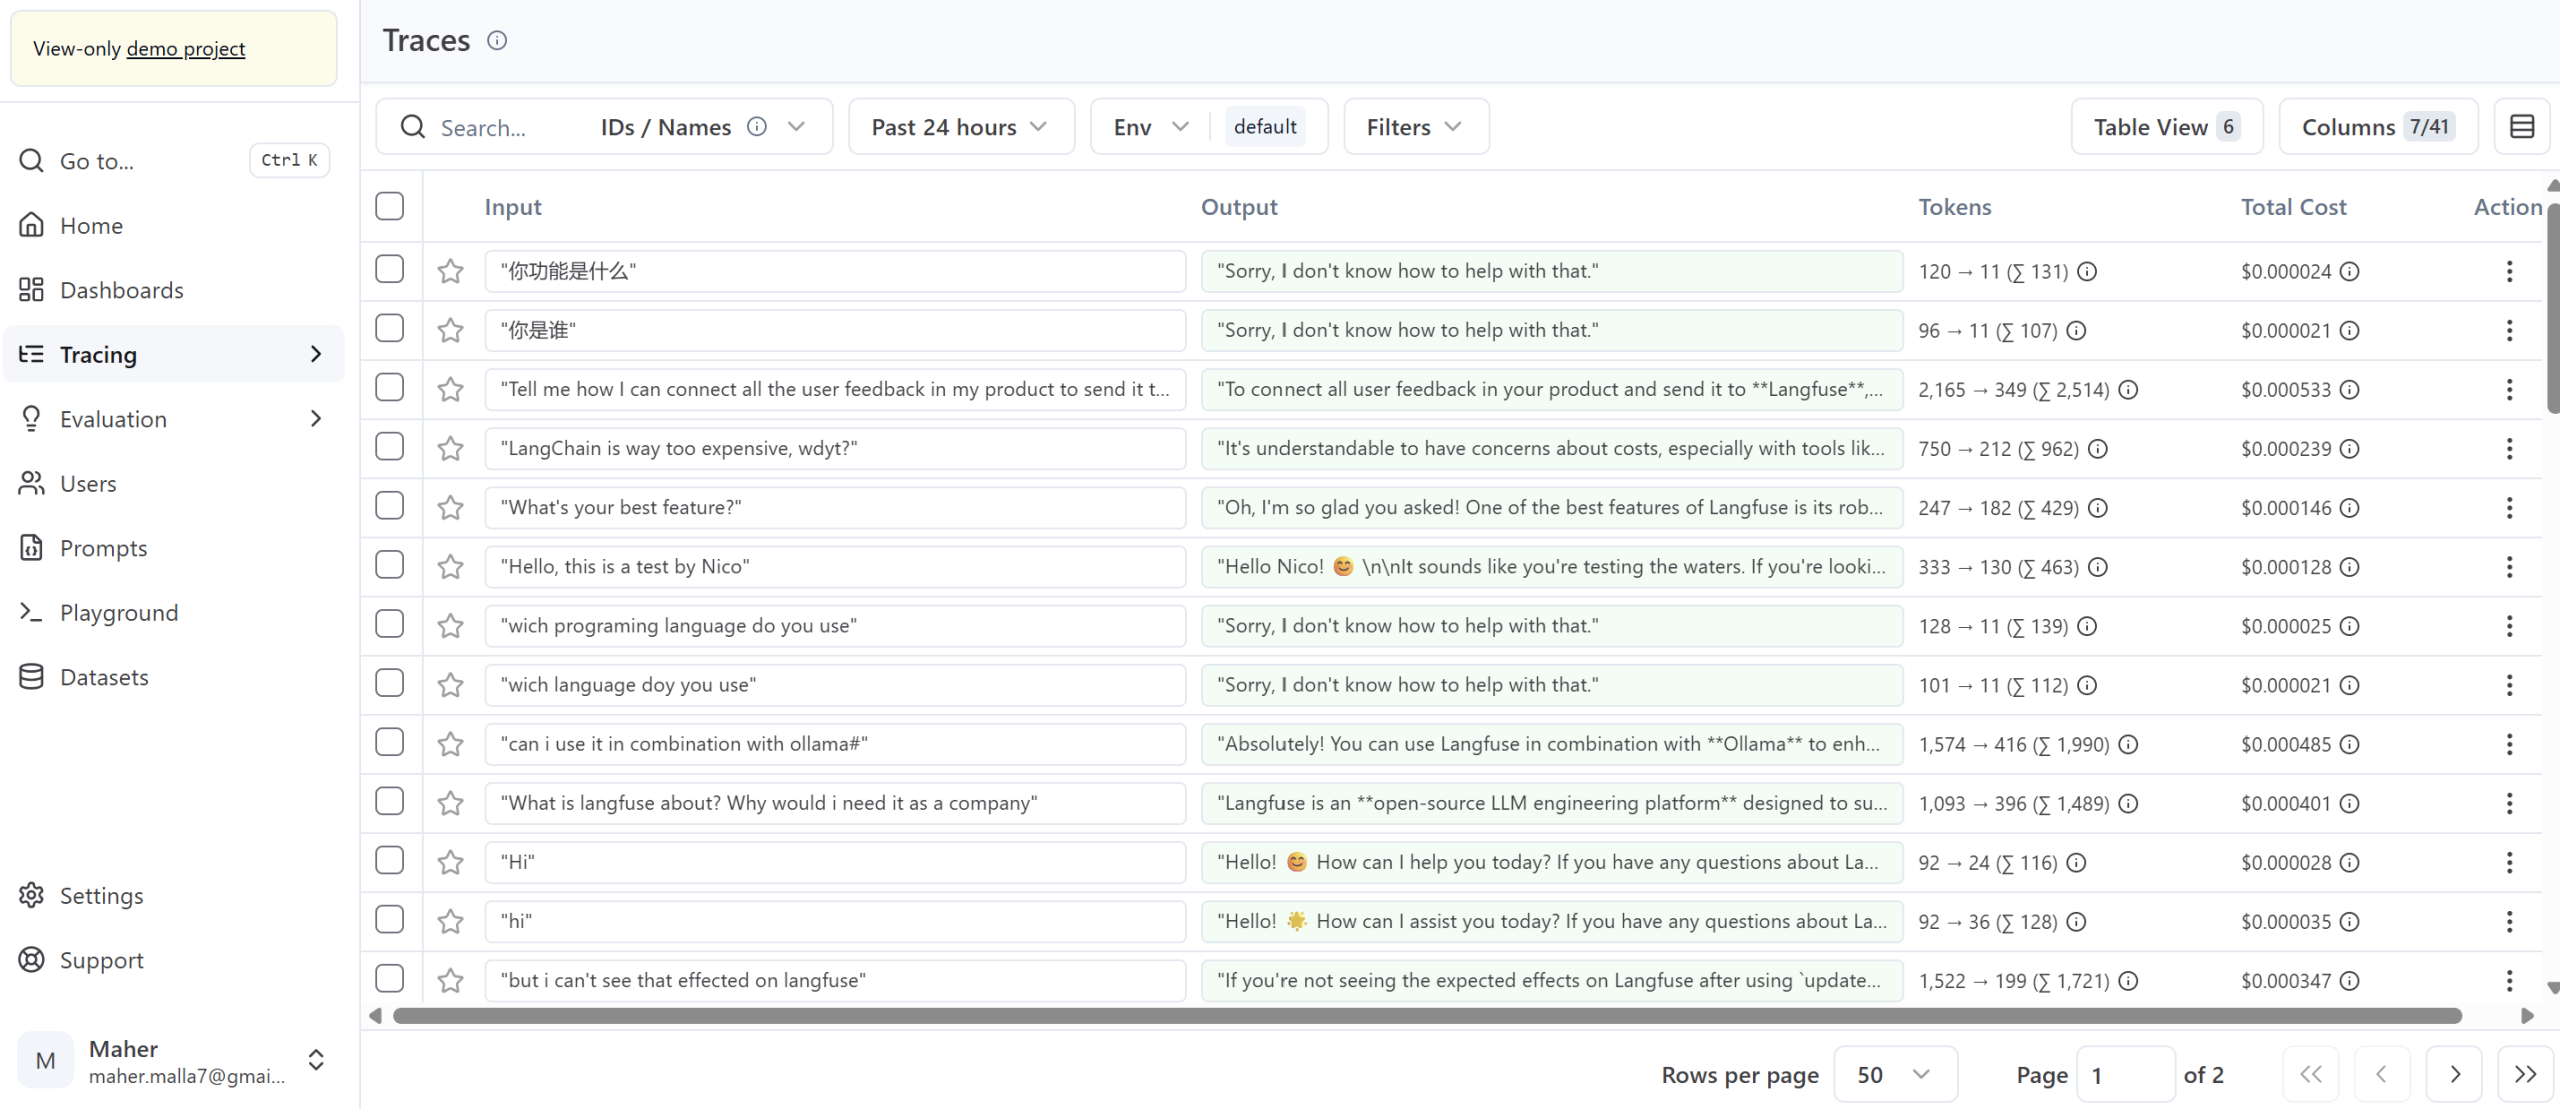Viewport: 2560px width, 1109px height.
Task: Open actions menu for "What's your best feature?" row
Action: [2509, 507]
